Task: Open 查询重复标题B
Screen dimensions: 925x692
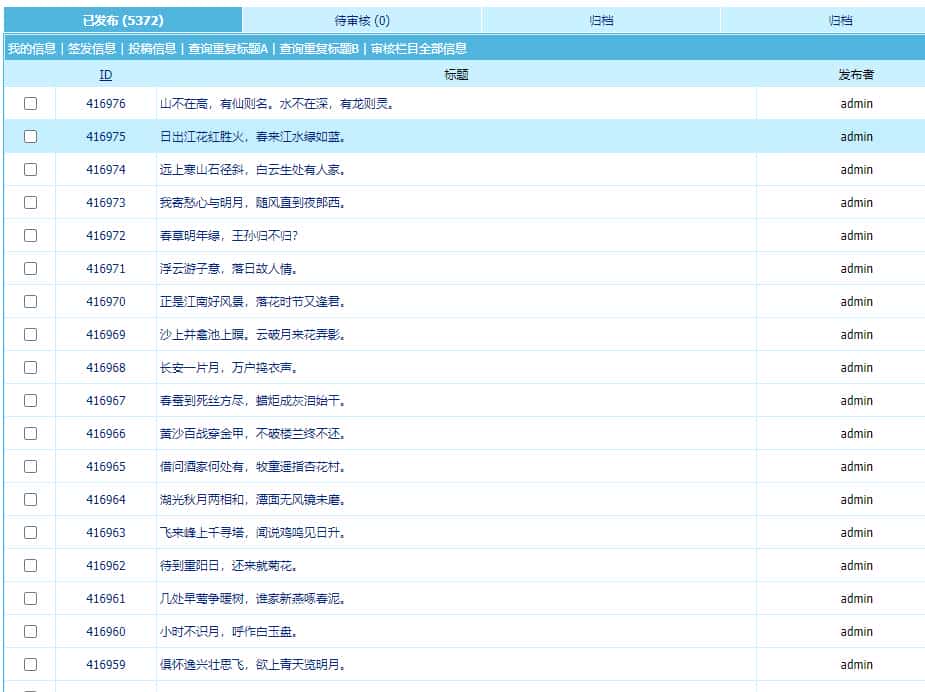Action: pos(319,49)
